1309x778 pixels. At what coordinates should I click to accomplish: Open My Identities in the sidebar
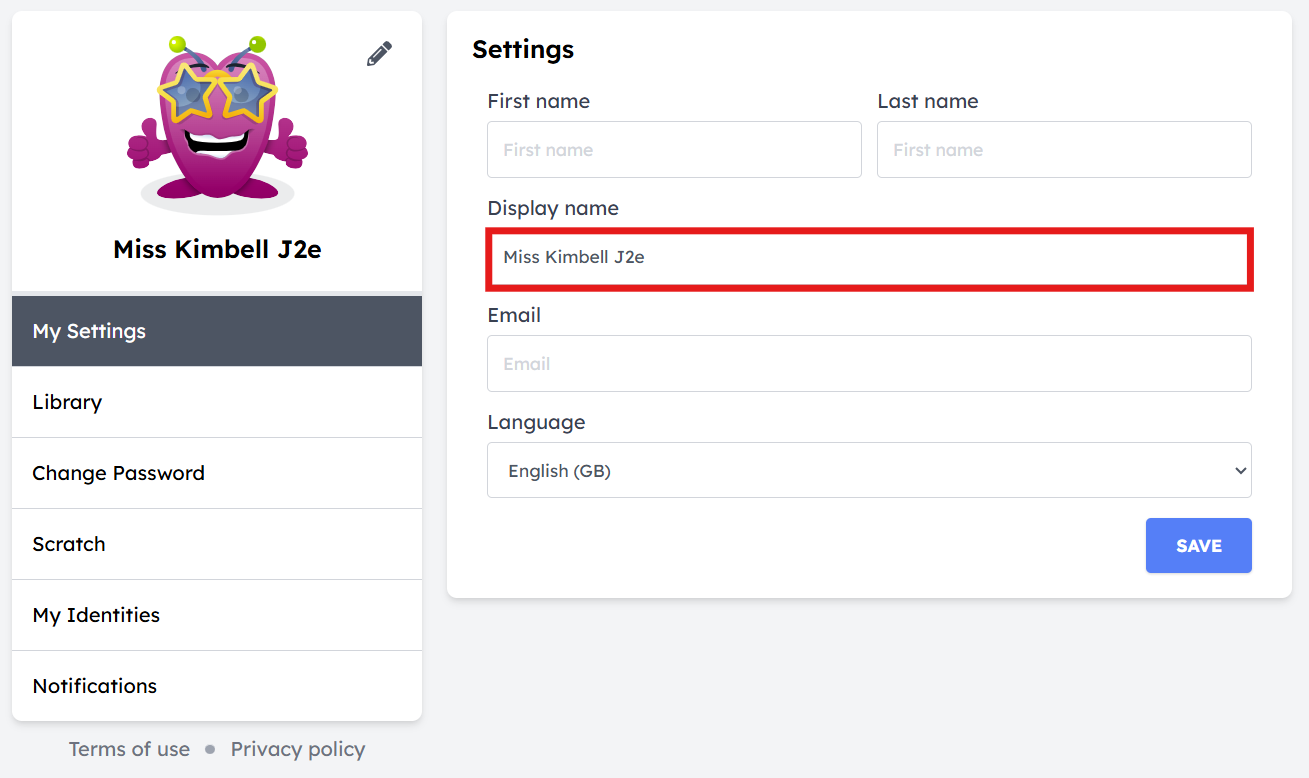coord(217,615)
